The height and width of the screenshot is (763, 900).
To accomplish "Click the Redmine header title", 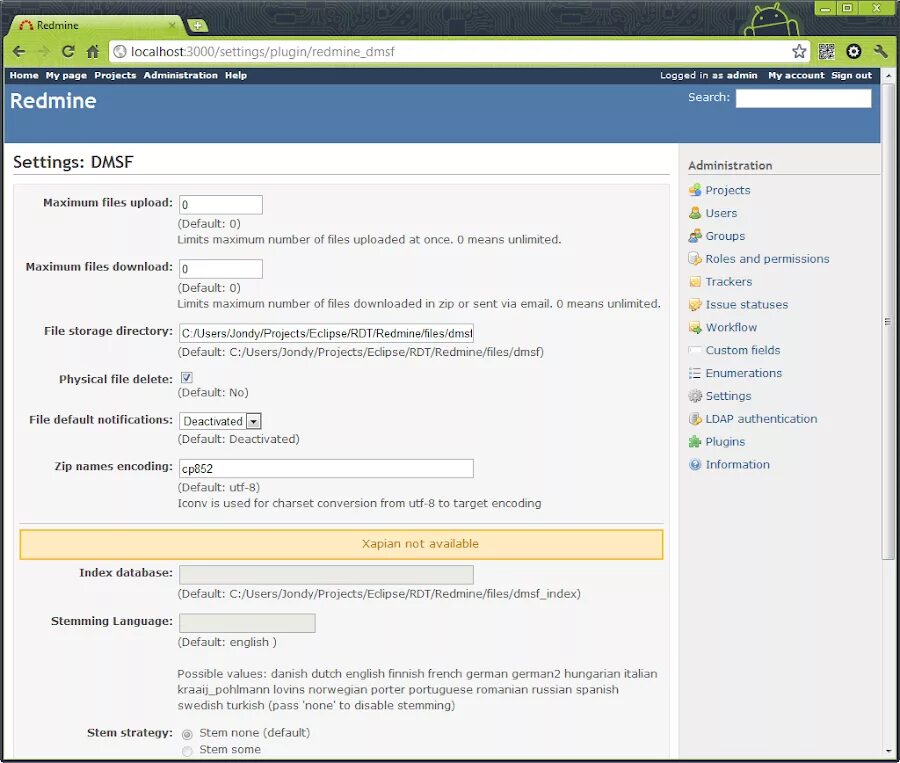I will pyautogui.click(x=53, y=101).
